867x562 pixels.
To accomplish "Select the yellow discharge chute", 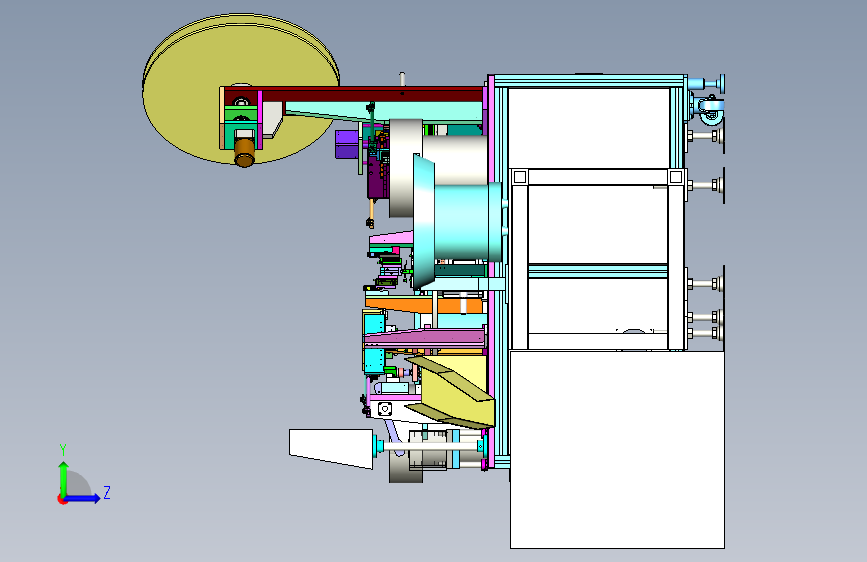I will (x=451, y=391).
